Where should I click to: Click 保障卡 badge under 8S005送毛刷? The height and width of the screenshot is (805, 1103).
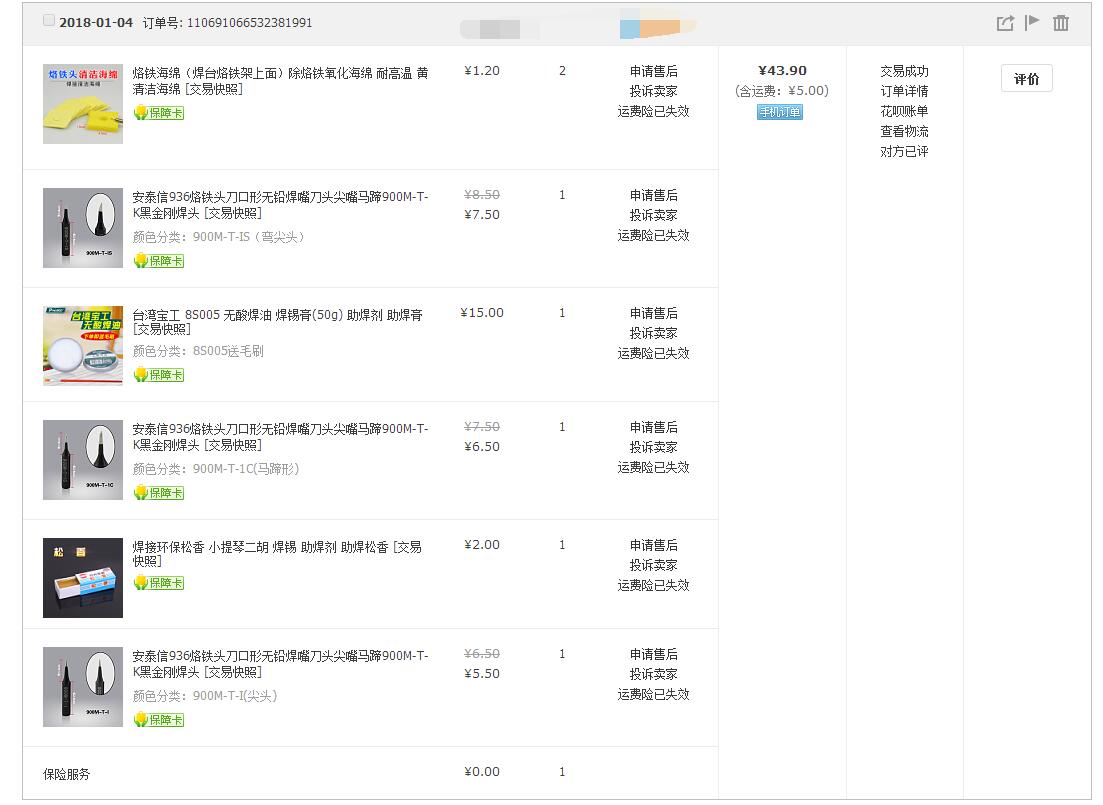(x=159, y=375)
